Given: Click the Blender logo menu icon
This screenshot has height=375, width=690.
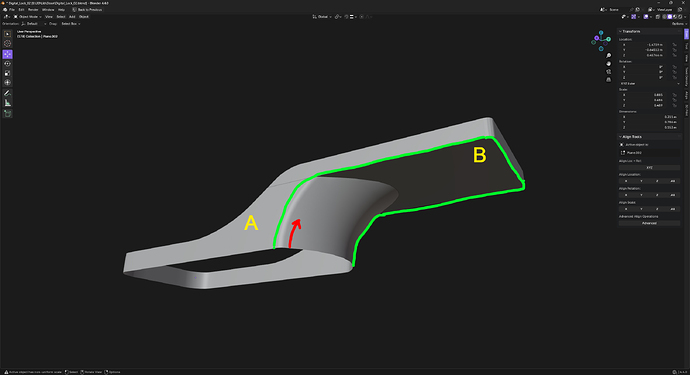Looking at the screenshot, I should click(x=5, y=10).
